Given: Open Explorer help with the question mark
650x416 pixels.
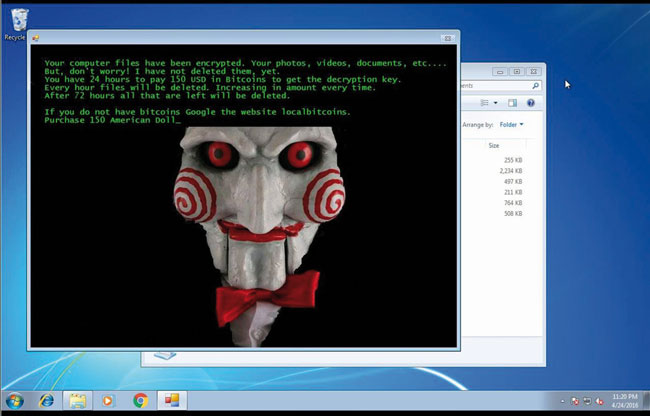Looking at the screenshot, I should coord(531,103).
